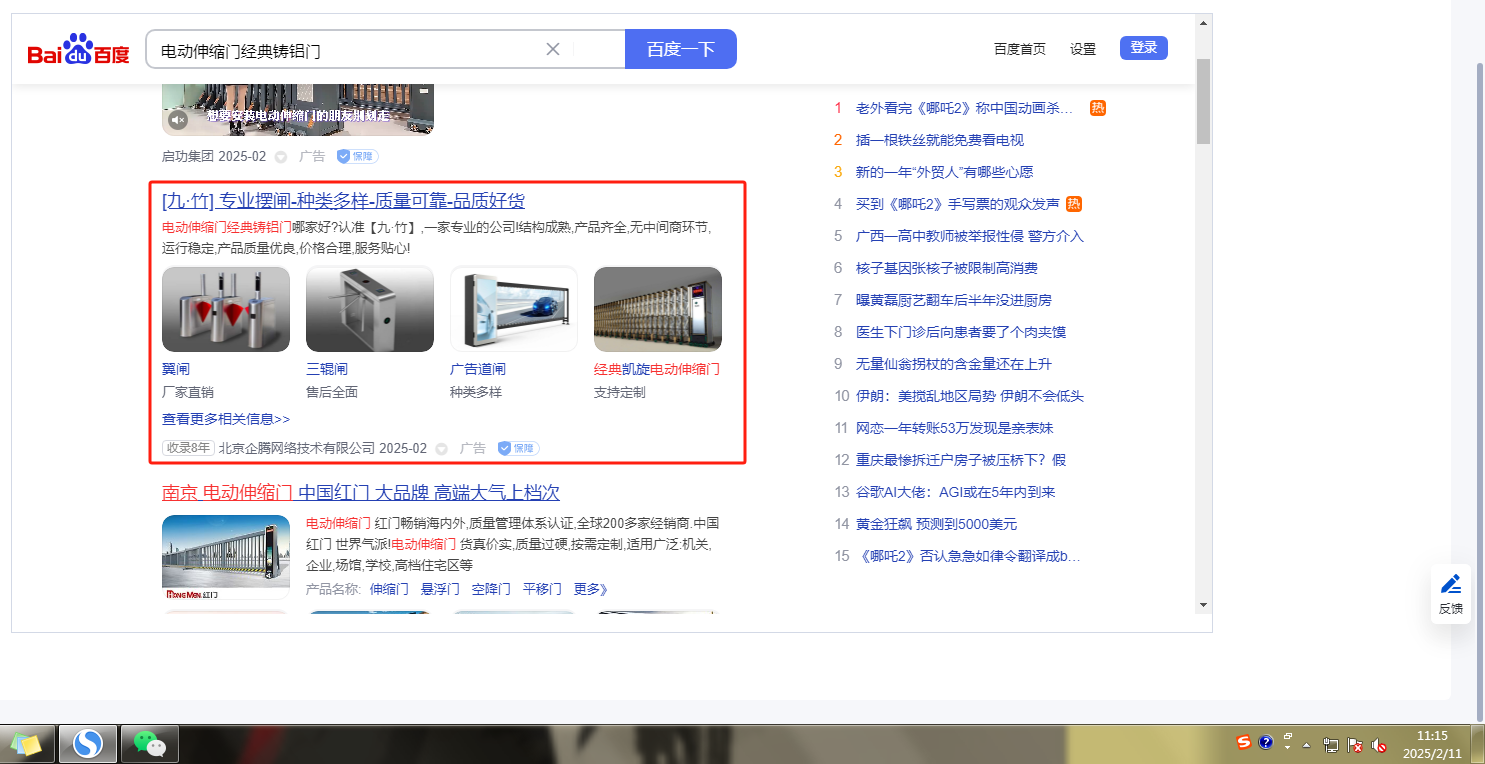1485x764 pixels.
Task: Click the 翼闸 product thumbnail
Action: 226,309
